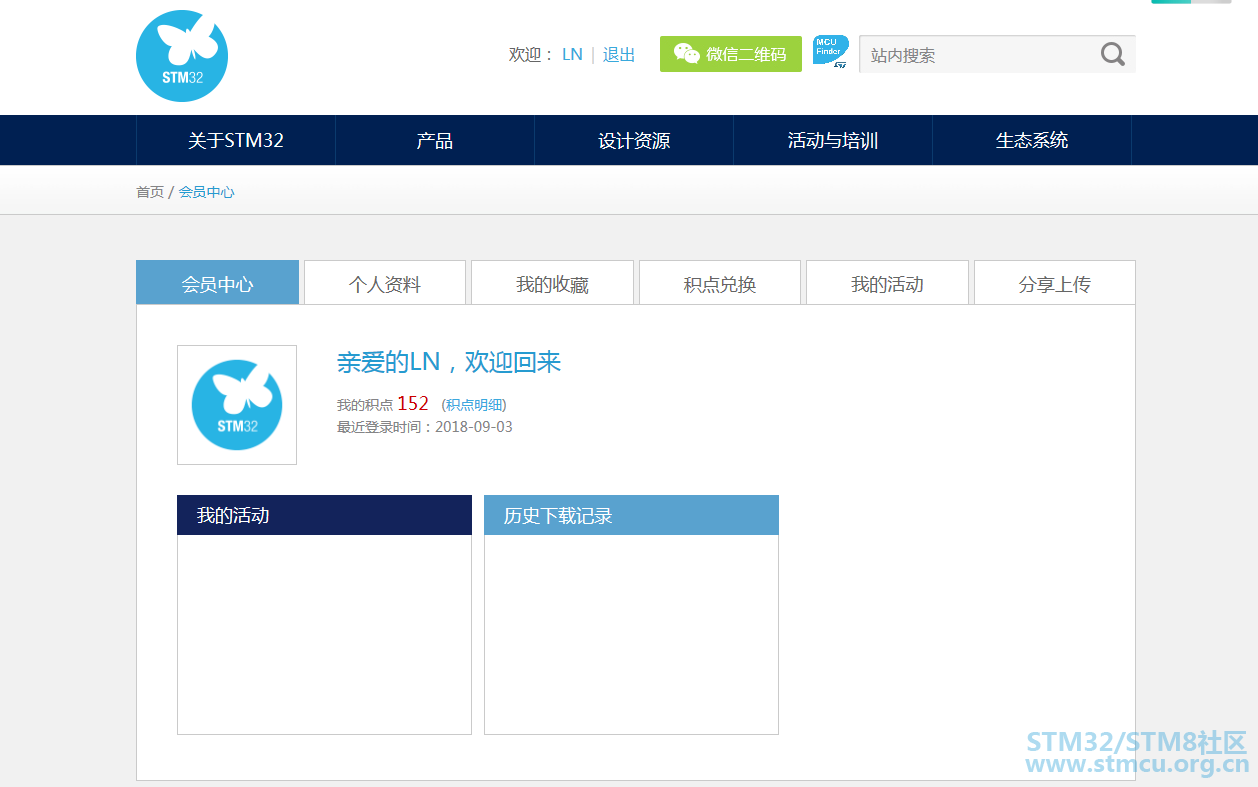Open the 产品 menu

(435, 140)
